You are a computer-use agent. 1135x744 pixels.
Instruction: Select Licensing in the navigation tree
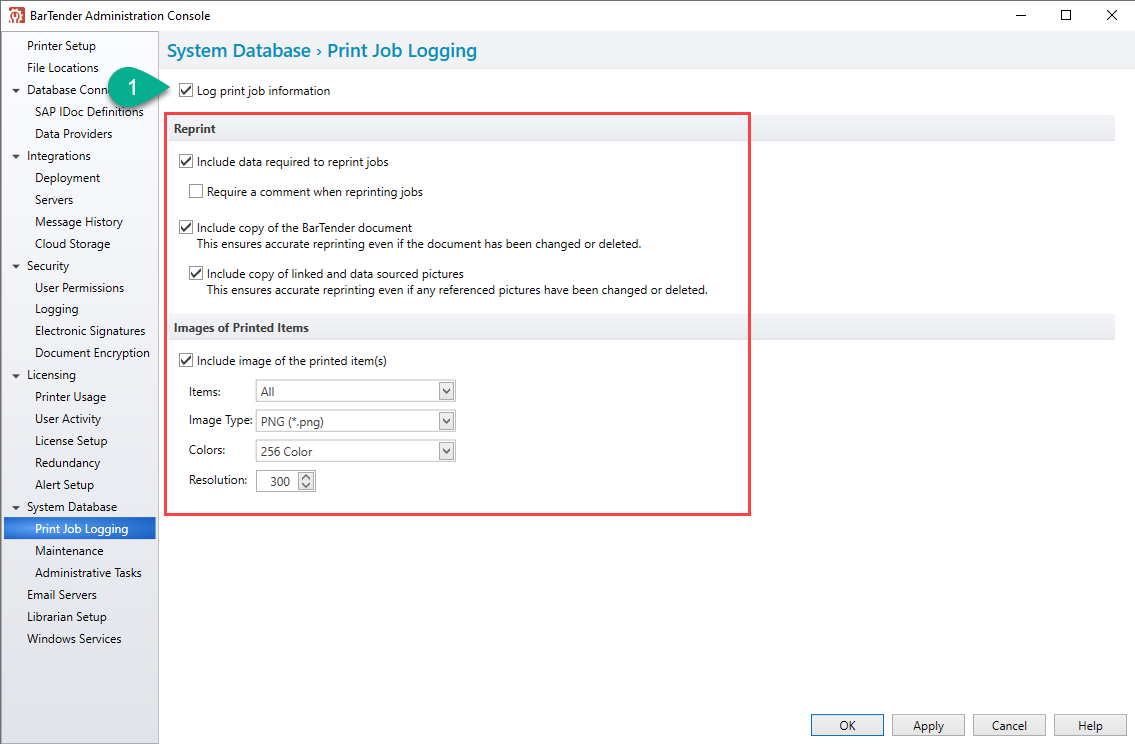(x=51, y=375)
